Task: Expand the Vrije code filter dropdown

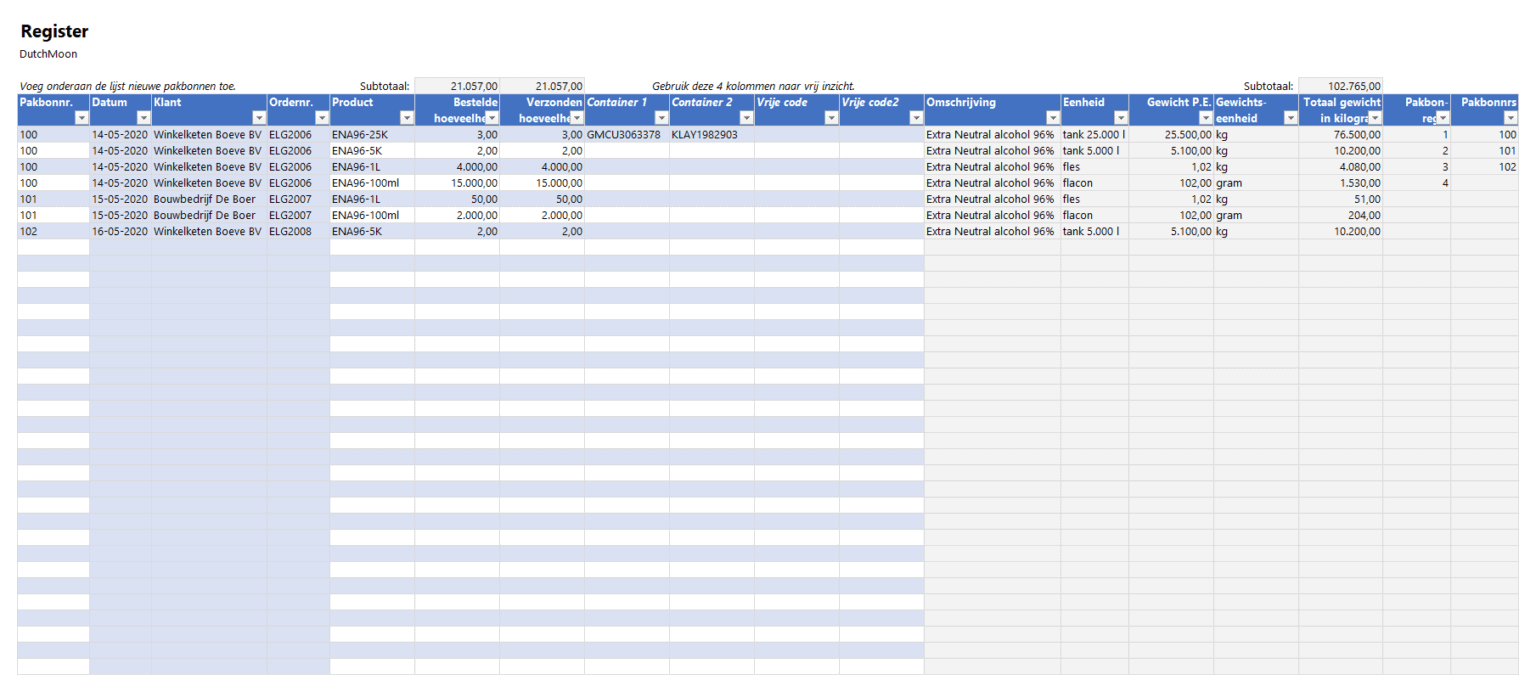Action: 832,118
